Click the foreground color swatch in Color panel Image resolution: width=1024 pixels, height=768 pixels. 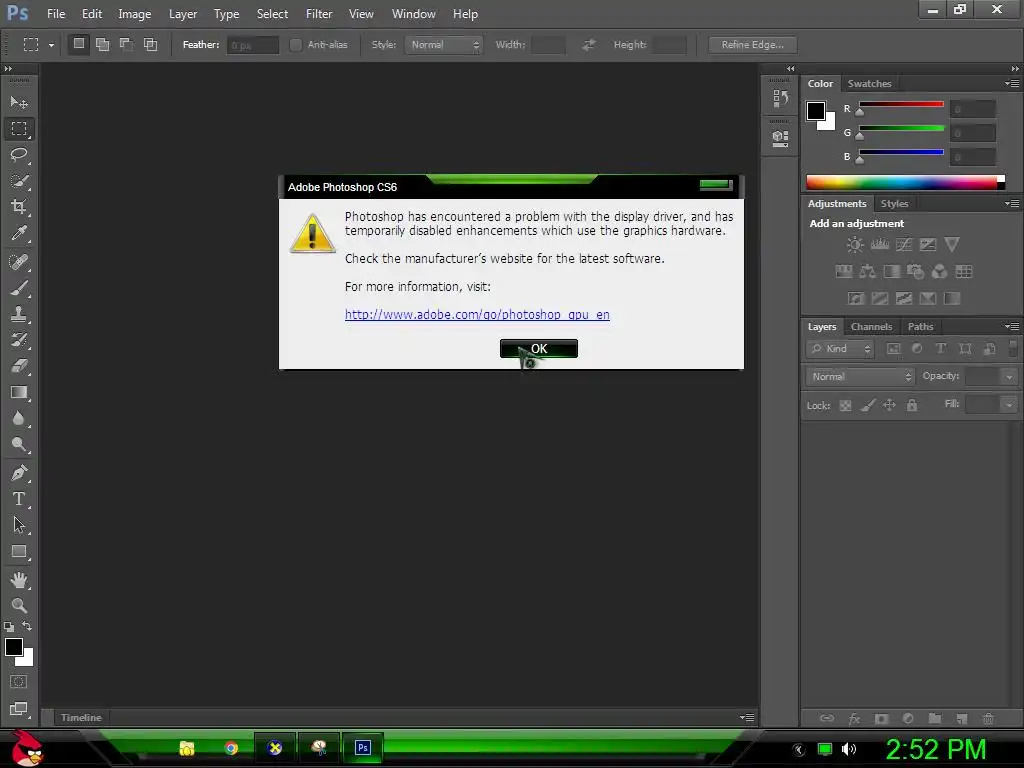pos(816,111)
